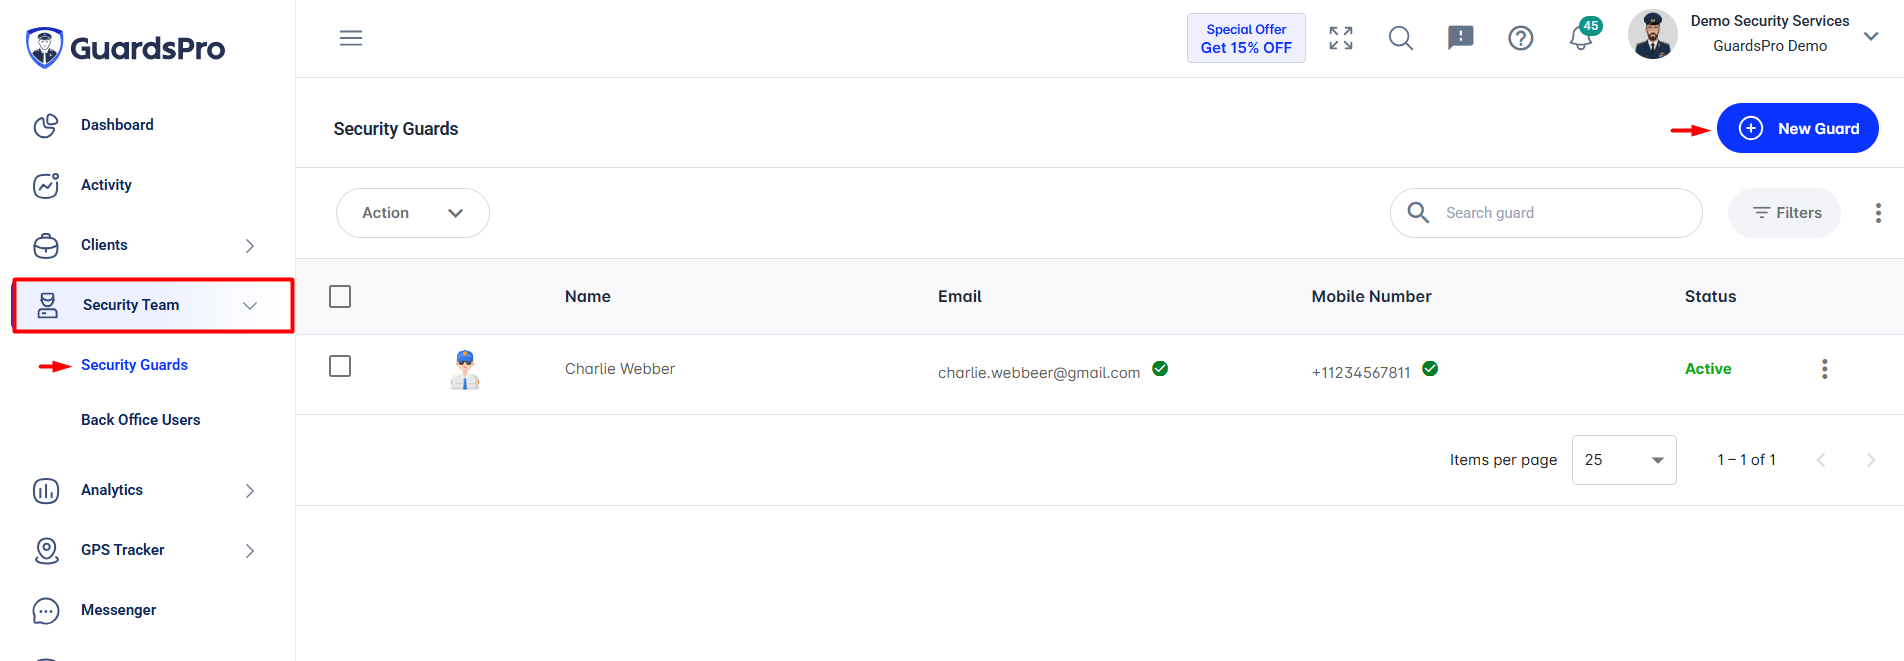Viewport: 1904px width, 661px height.
Task: Expand the Clients submenu chevron
Action: pos(250,246)
